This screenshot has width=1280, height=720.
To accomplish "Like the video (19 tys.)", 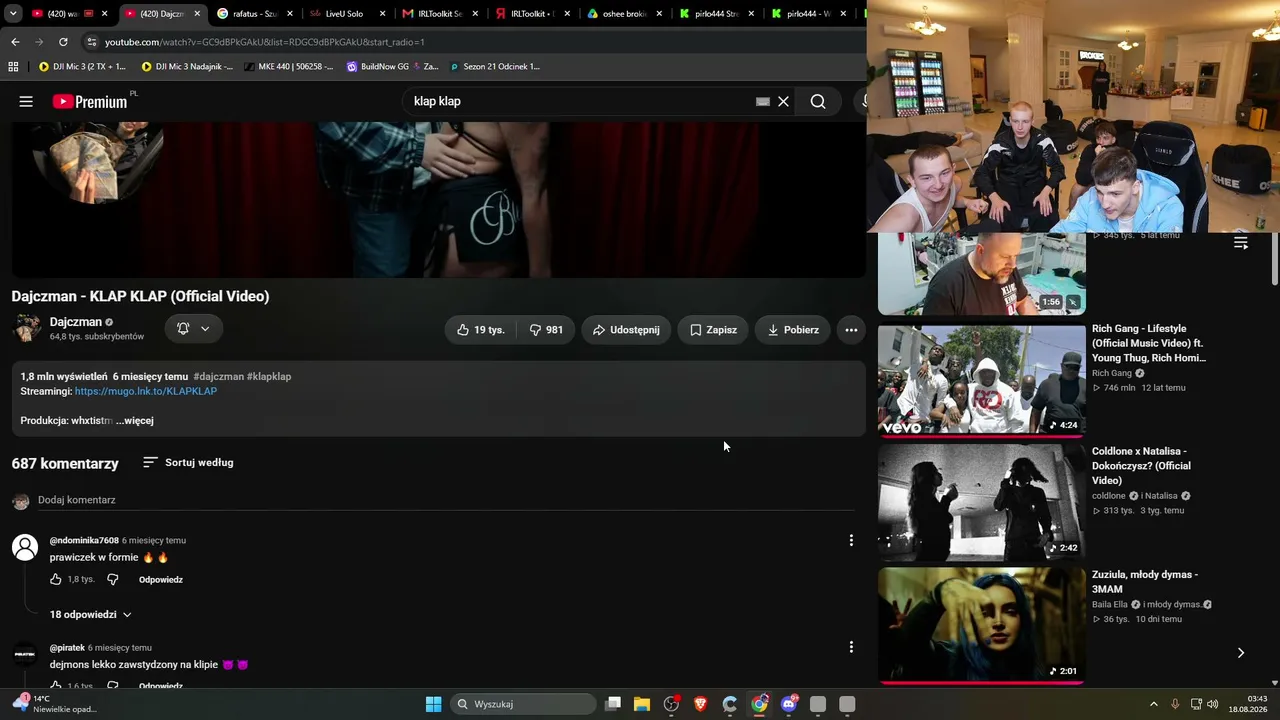I will pos(481,330).
